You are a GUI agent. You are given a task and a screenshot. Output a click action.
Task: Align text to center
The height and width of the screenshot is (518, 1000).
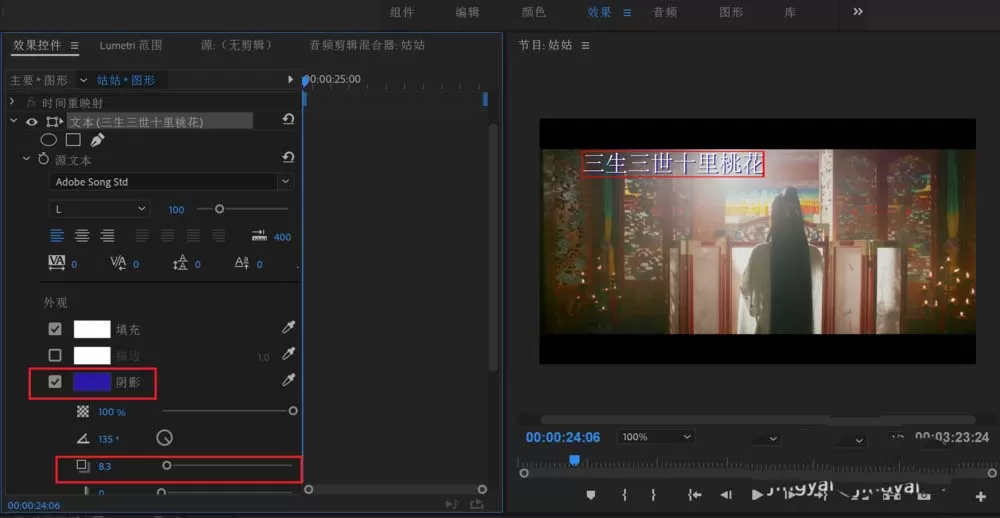[82, 236]
